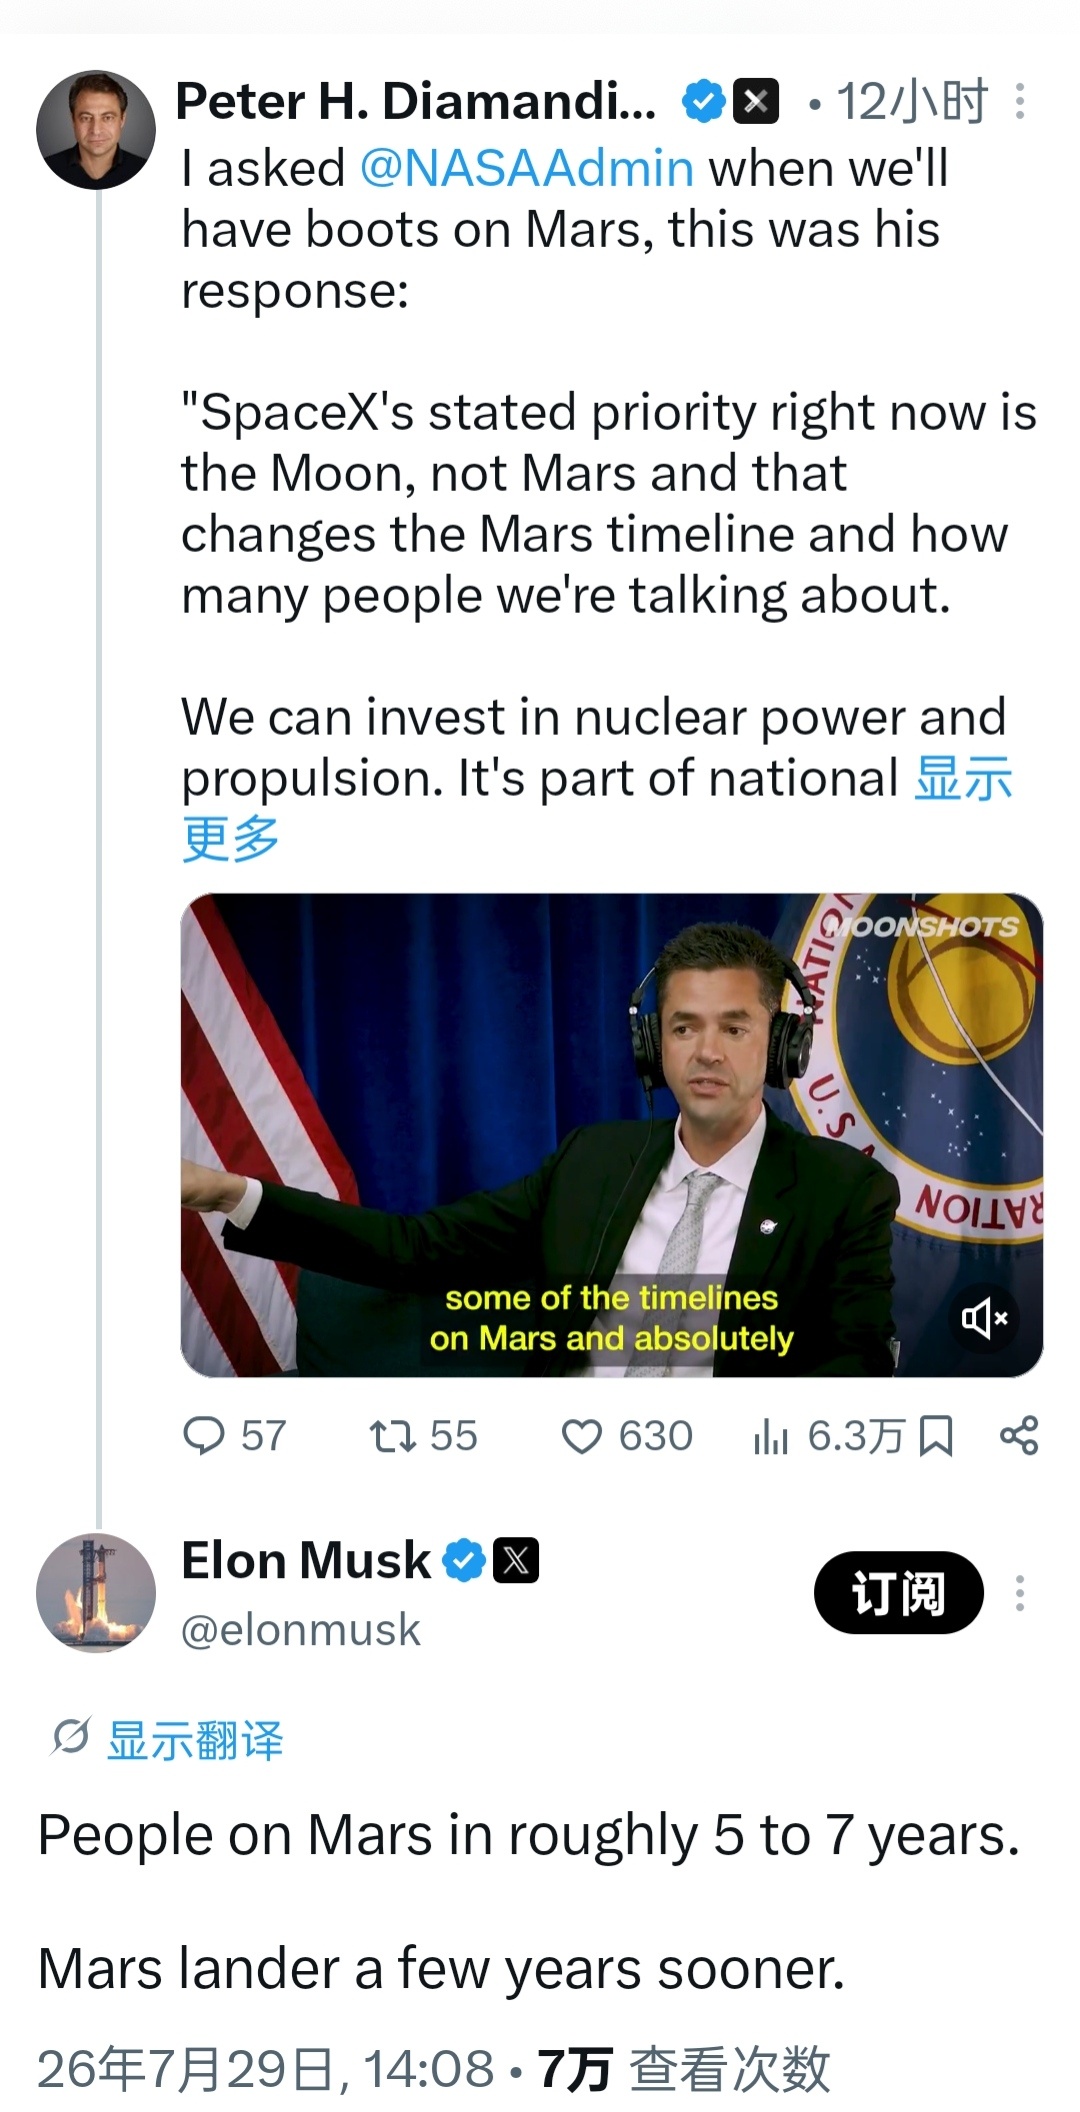This screenshot has height=2112, width=1080.
Task: View analytics icon showing 6.3万 views
Action: pos(771,1437)
